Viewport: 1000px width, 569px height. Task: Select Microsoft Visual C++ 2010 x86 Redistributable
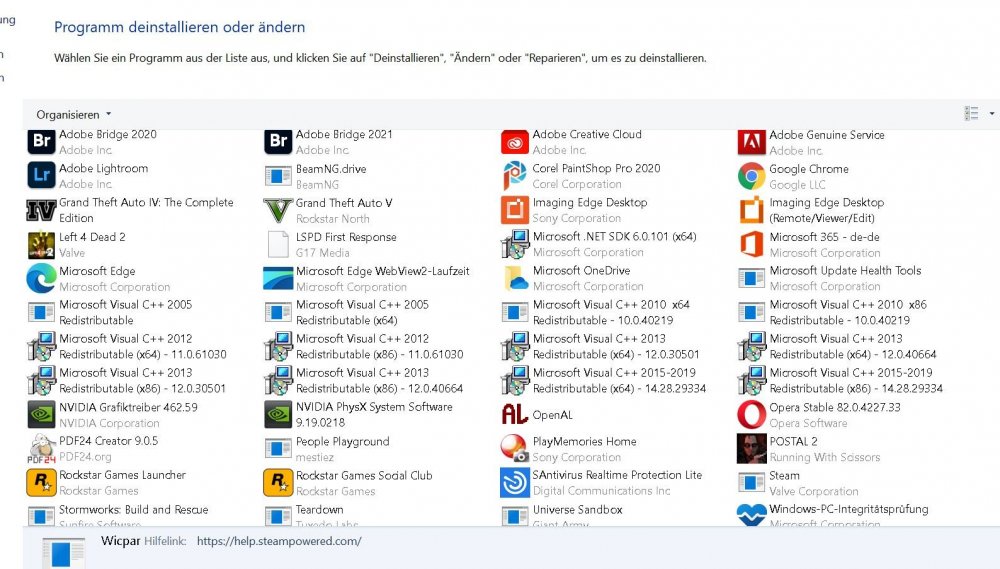coord(832,313)
